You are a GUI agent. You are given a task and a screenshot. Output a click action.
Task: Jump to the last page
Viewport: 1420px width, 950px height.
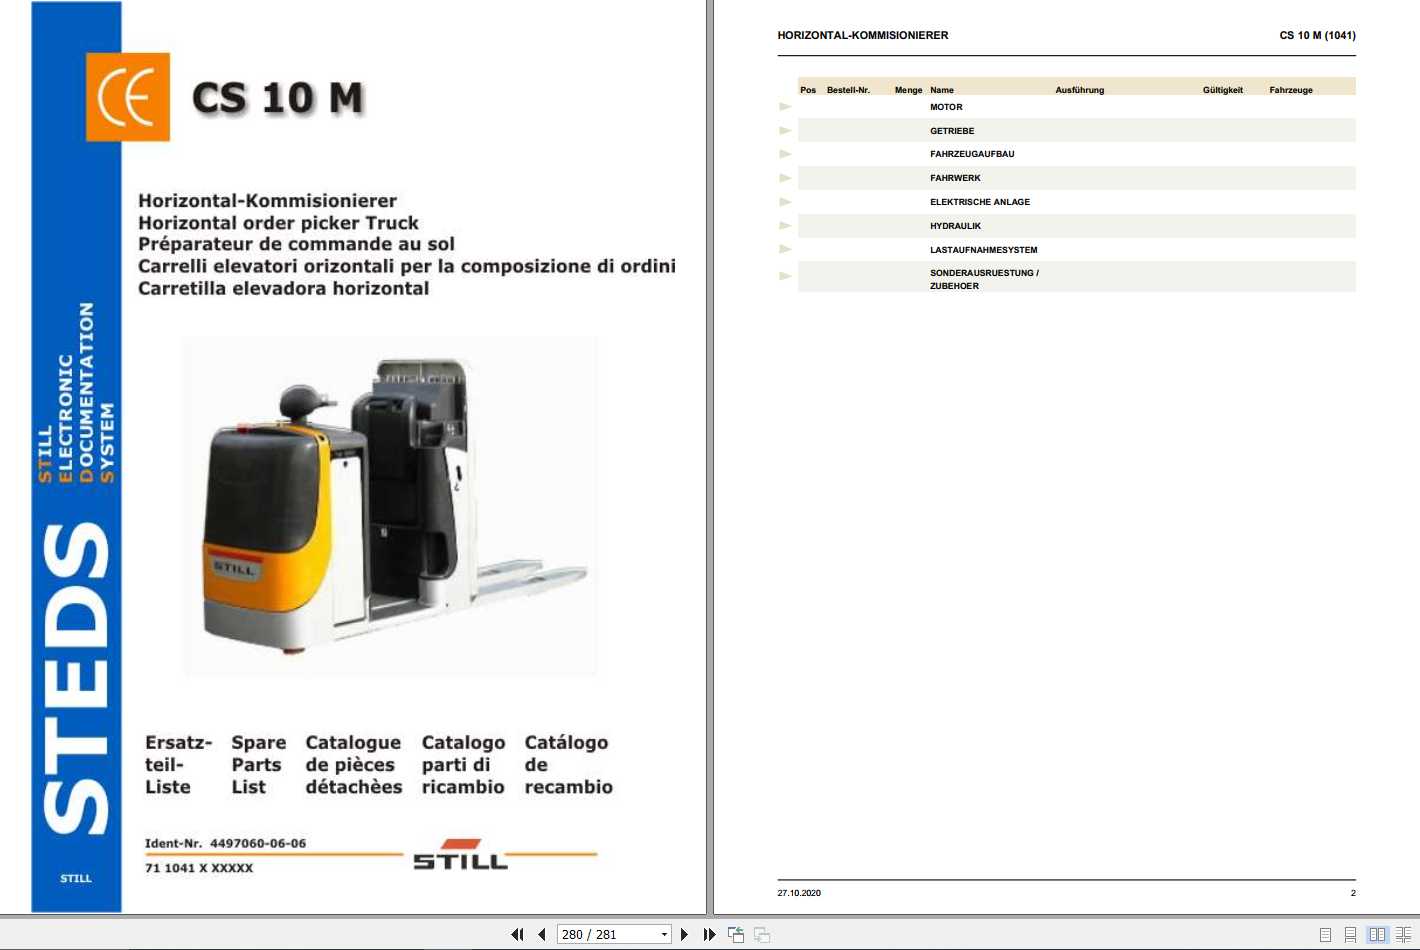click(709, 934)
